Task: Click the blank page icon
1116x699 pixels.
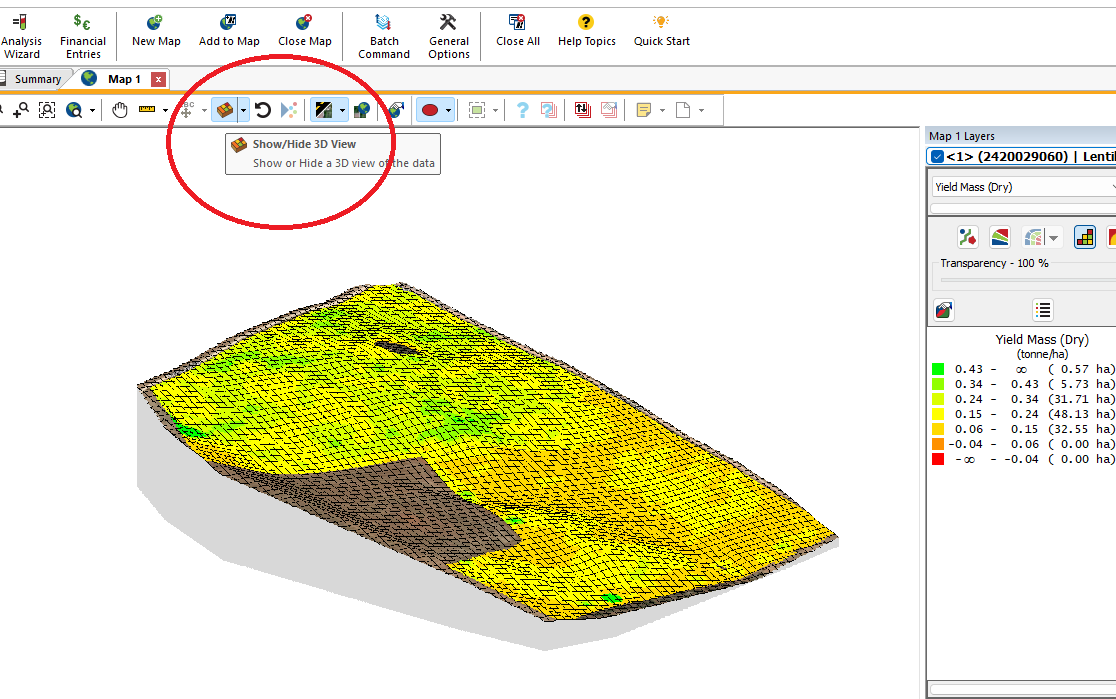Action: pos(683,110)
